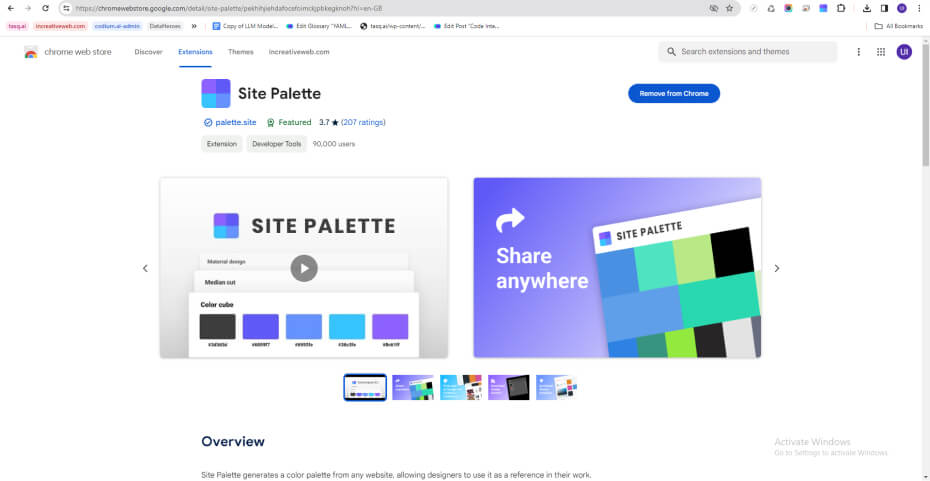
Task: Open the Chrome profile avatar in toolbar
Action: tap(902, 8)
